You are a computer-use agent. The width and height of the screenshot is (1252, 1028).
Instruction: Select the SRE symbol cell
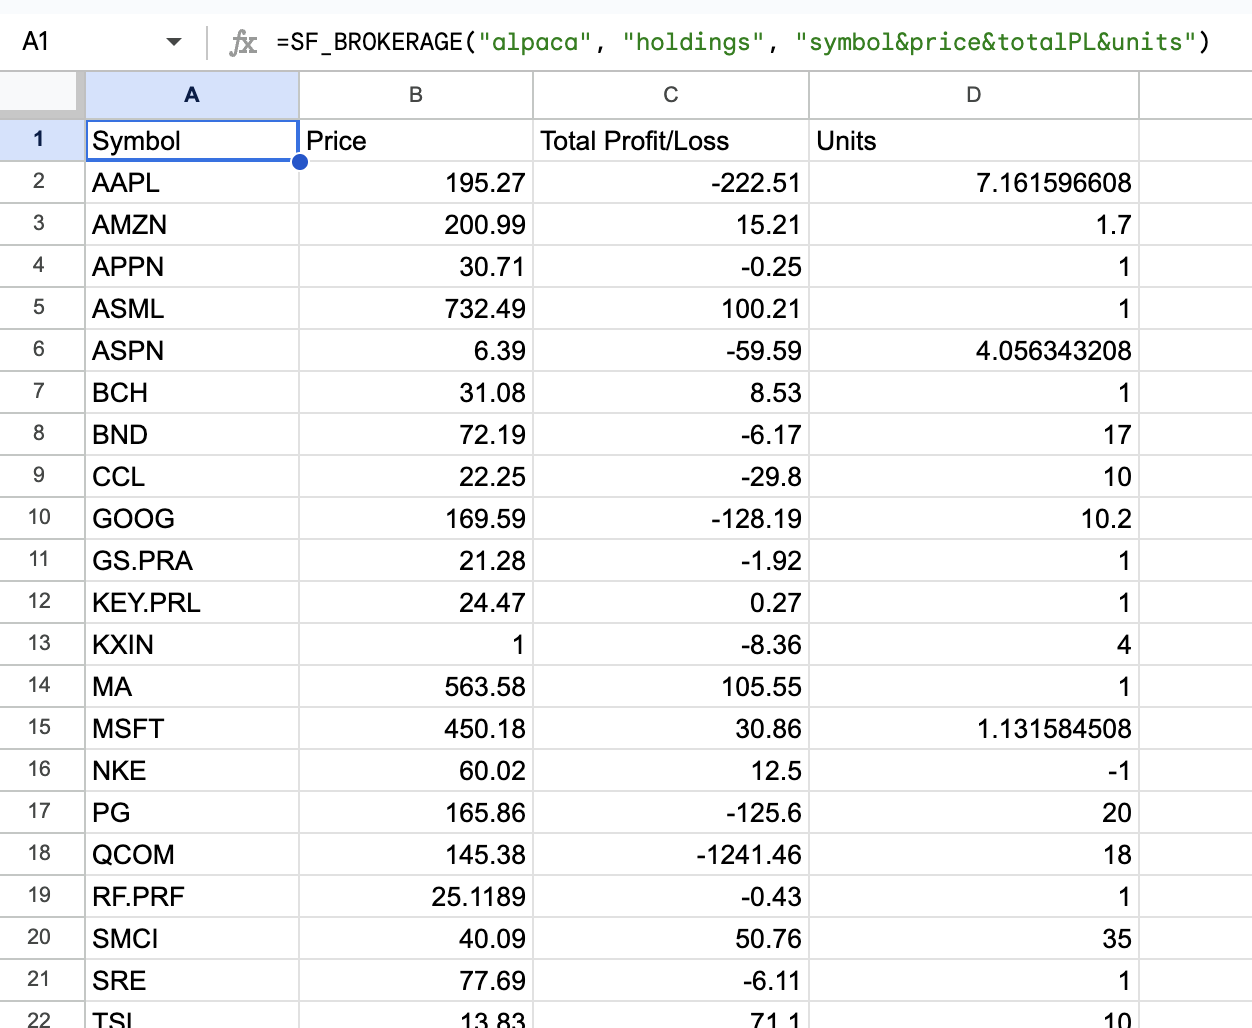coord(192,980)
